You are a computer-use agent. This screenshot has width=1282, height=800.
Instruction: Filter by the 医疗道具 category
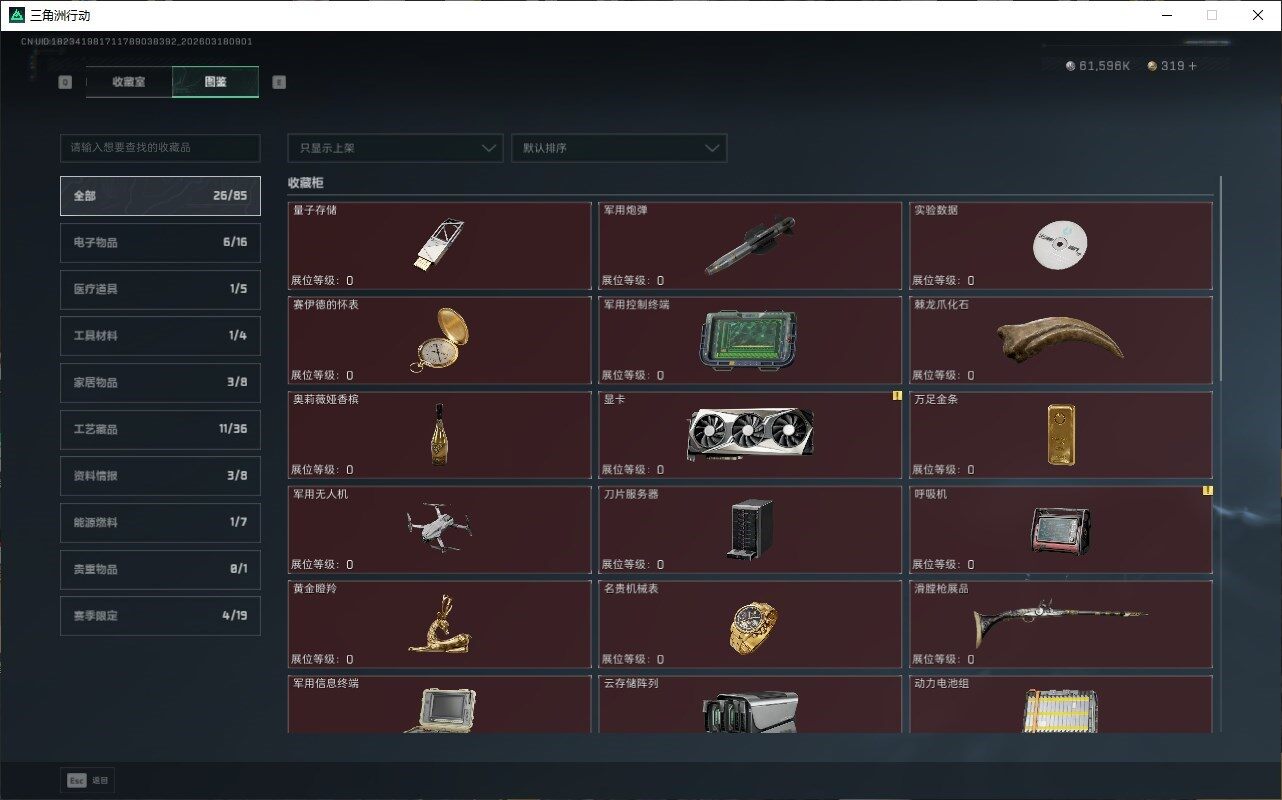[160, 289]
